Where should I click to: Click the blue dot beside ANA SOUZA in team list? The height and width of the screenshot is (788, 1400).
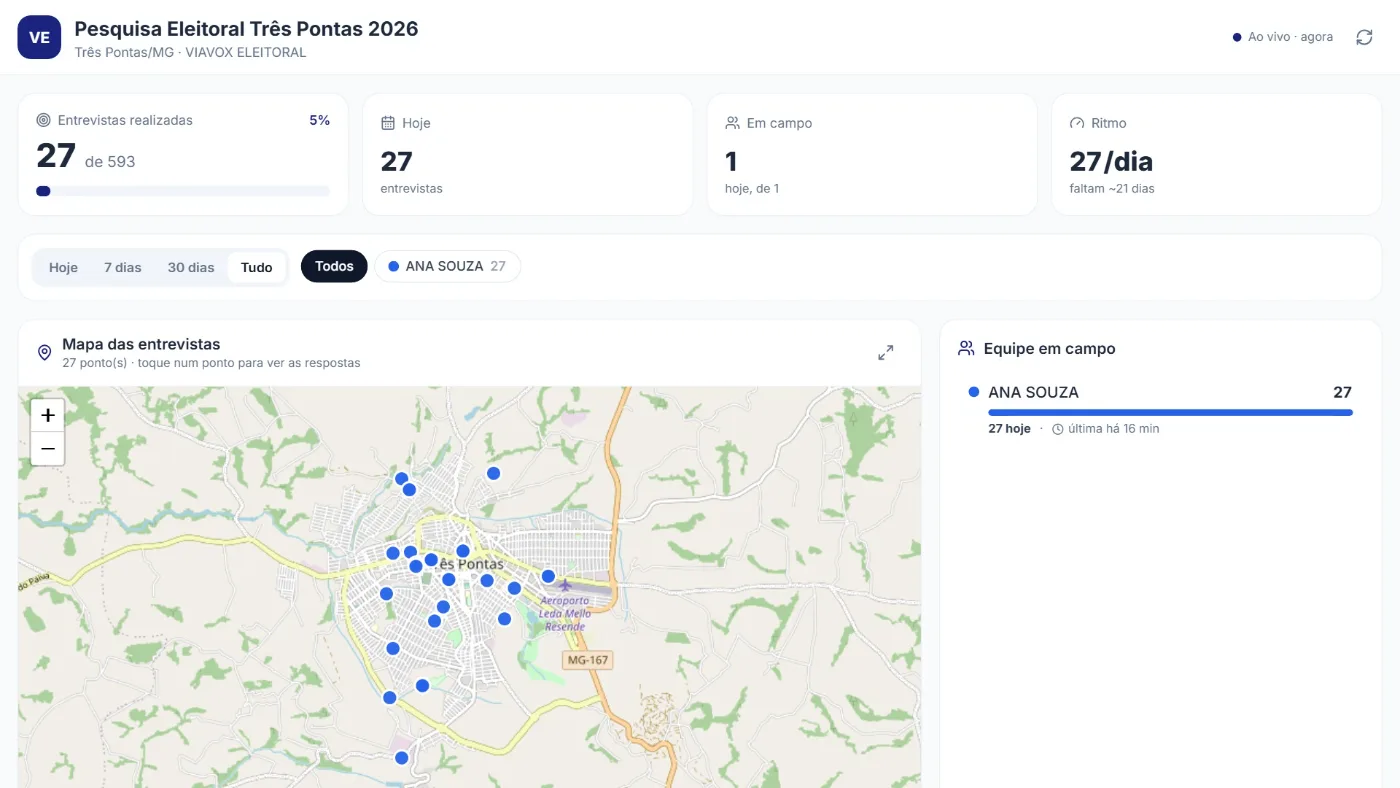click(974, 392)
